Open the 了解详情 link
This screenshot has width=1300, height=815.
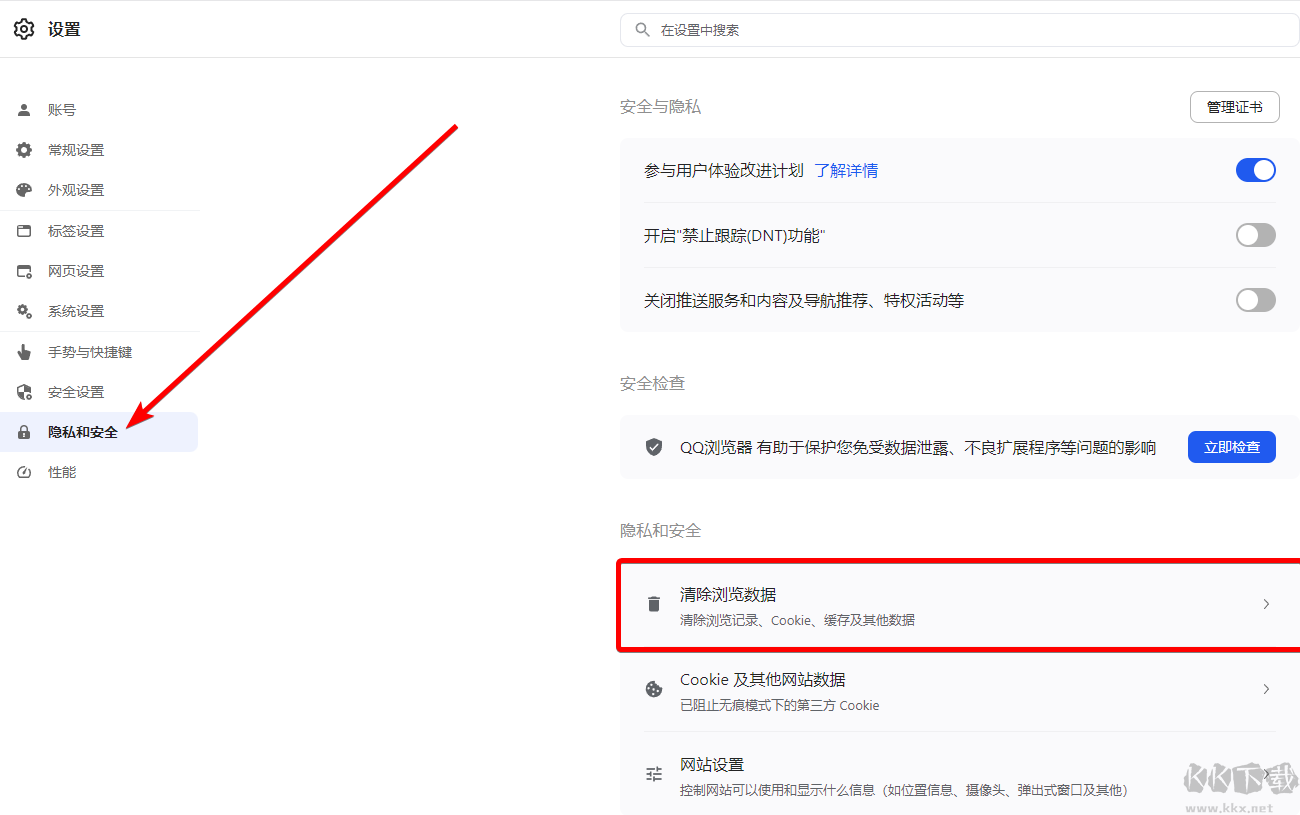[x=846, y=170]
